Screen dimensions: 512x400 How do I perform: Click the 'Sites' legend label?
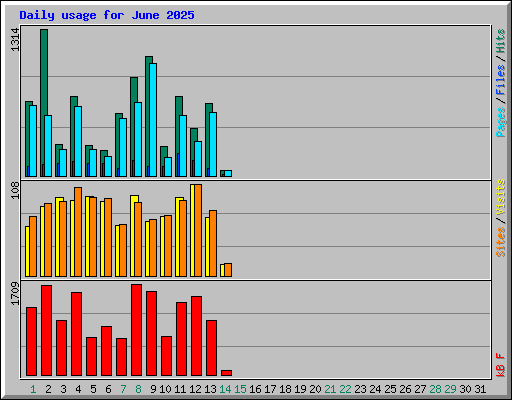(x=501, y=242)
